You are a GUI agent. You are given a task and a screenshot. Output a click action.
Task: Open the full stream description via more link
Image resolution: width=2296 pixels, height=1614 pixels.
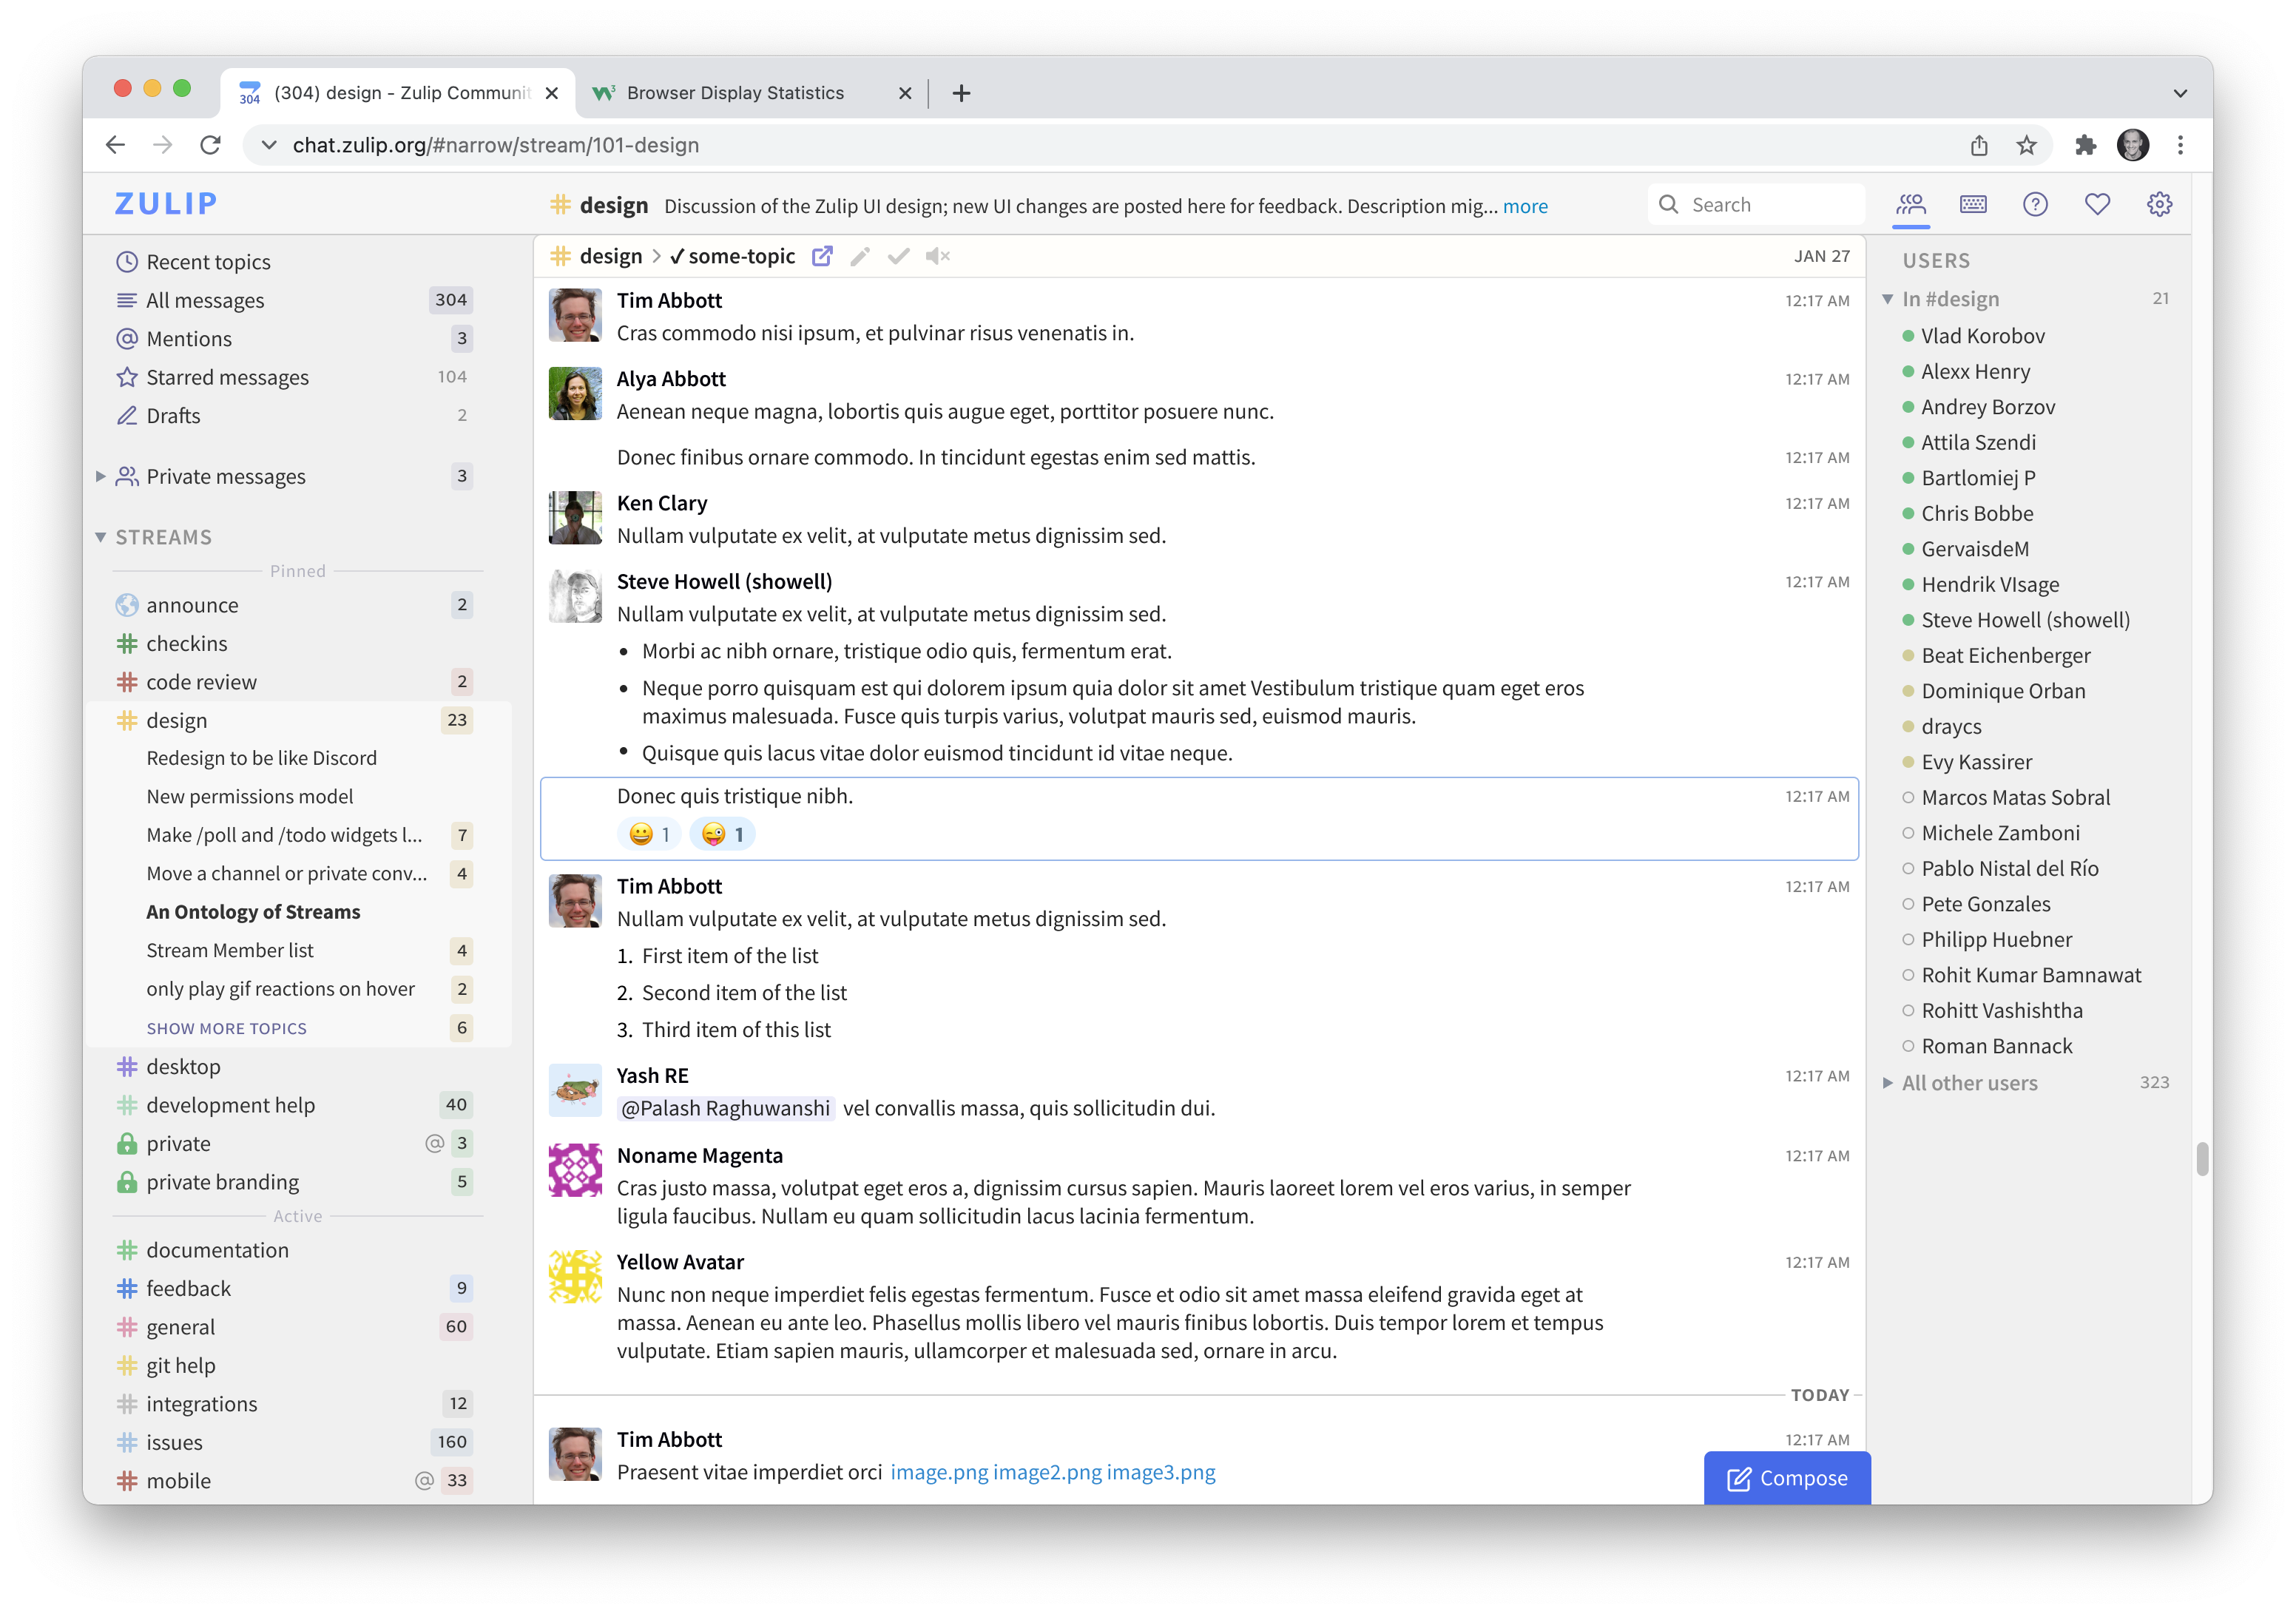pyautogui.click(x=1526, y=206)
